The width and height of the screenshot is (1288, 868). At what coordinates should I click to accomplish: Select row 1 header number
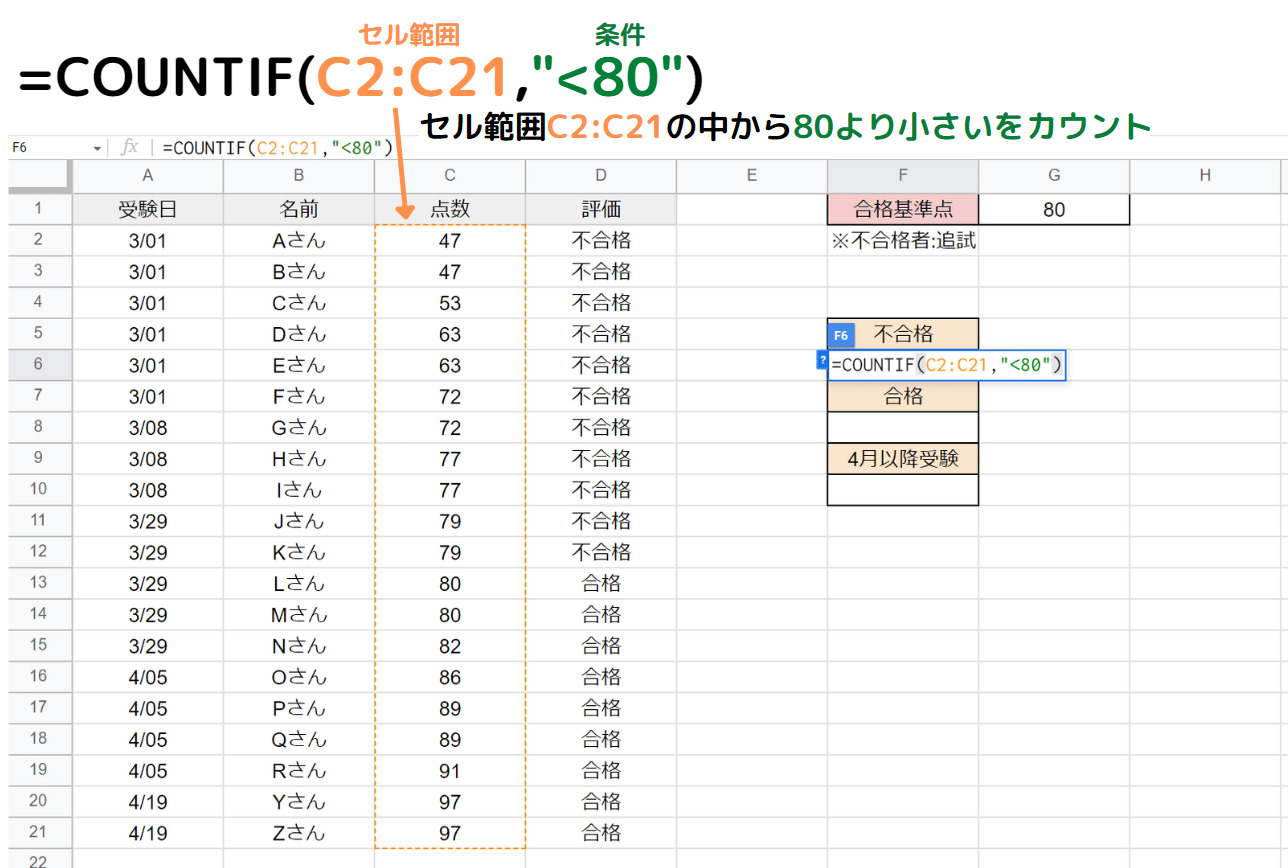(38, 208)
